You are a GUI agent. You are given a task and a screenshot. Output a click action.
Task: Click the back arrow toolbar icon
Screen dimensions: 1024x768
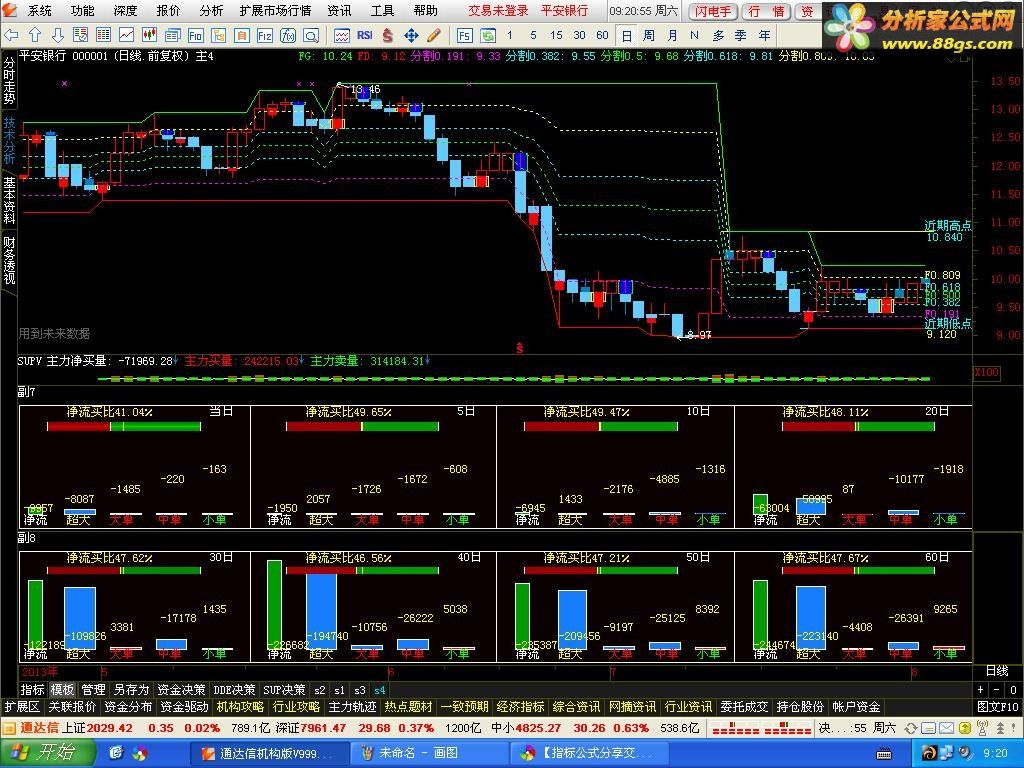coord(11,35)
